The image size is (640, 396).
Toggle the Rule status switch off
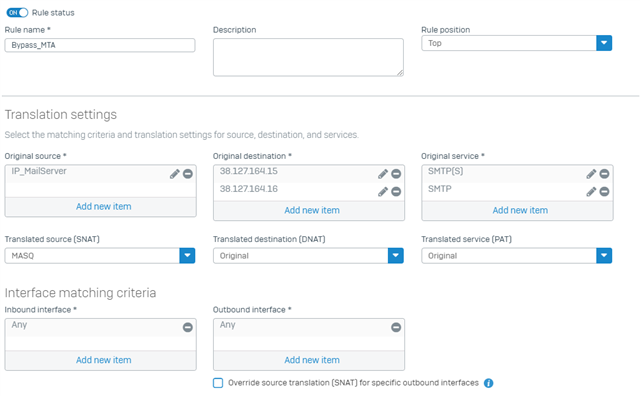tap(17, 13)
